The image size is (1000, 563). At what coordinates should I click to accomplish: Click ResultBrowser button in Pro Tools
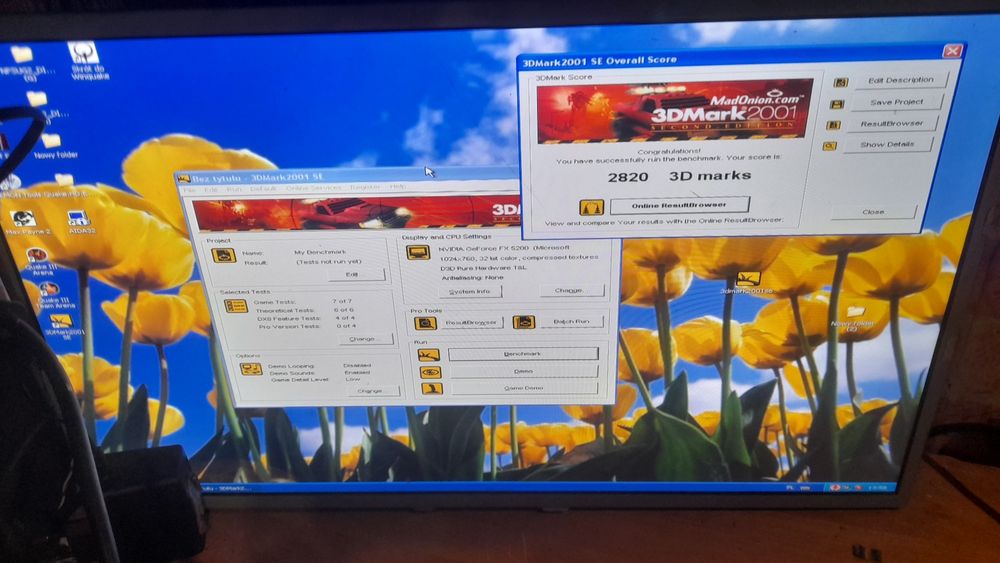click(471, 323)
